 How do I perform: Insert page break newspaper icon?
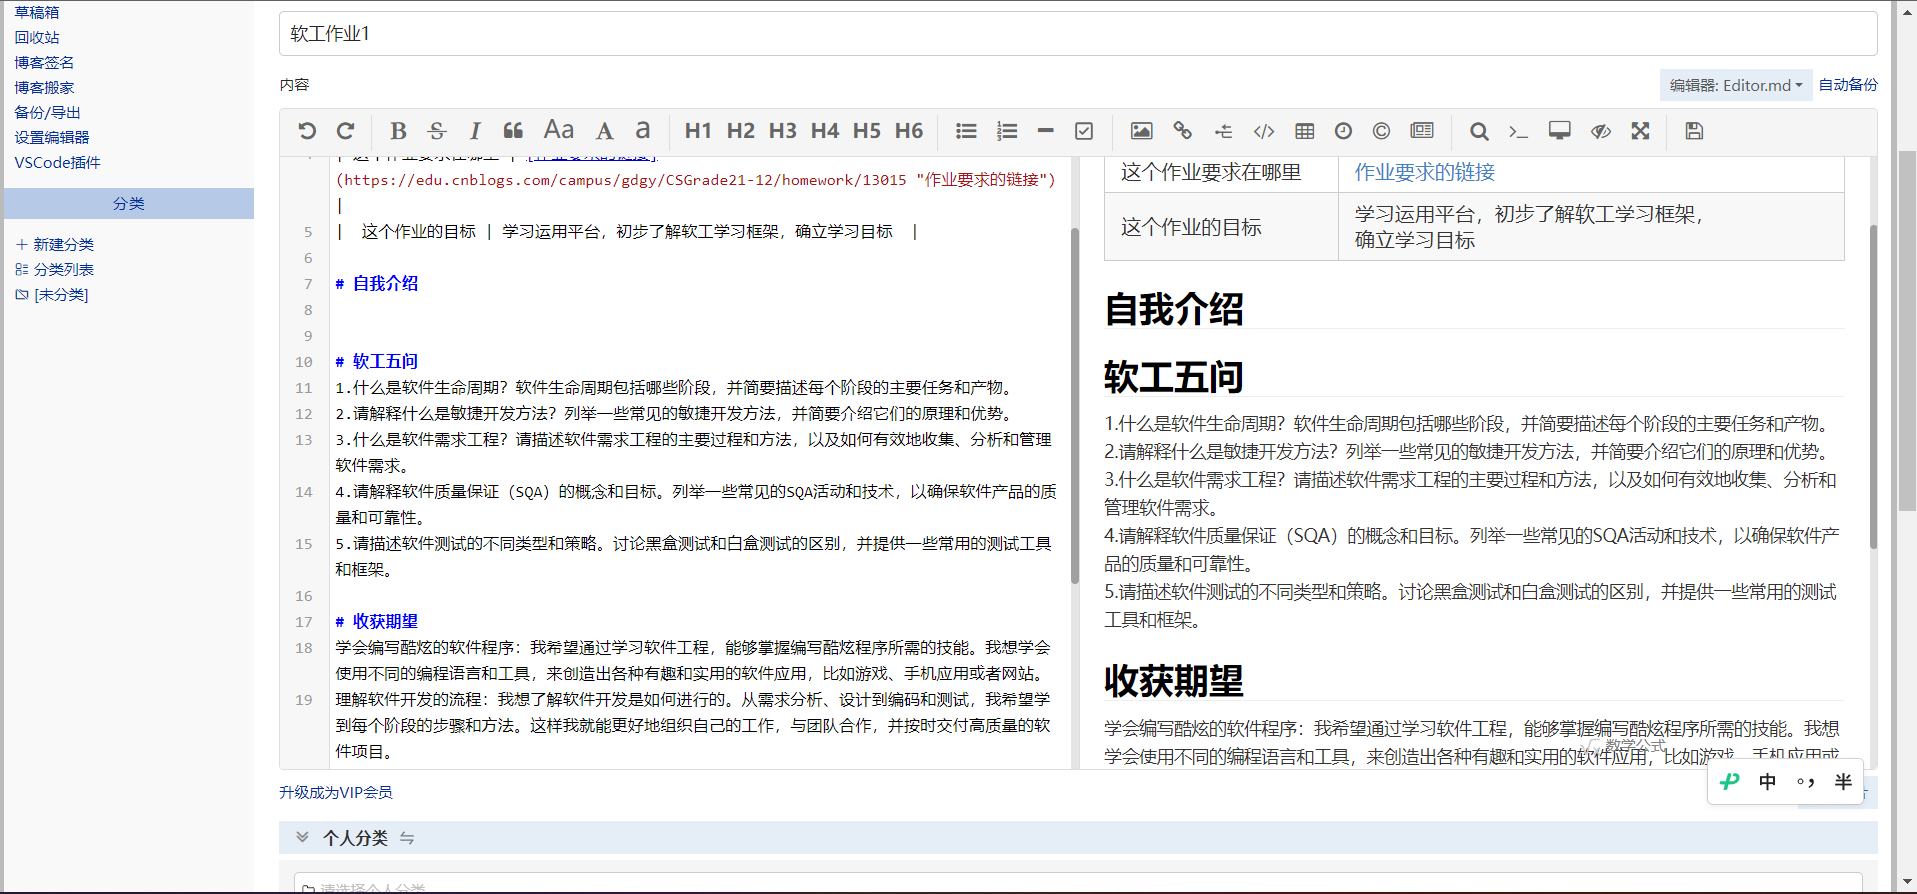[x=1422, y=131]
